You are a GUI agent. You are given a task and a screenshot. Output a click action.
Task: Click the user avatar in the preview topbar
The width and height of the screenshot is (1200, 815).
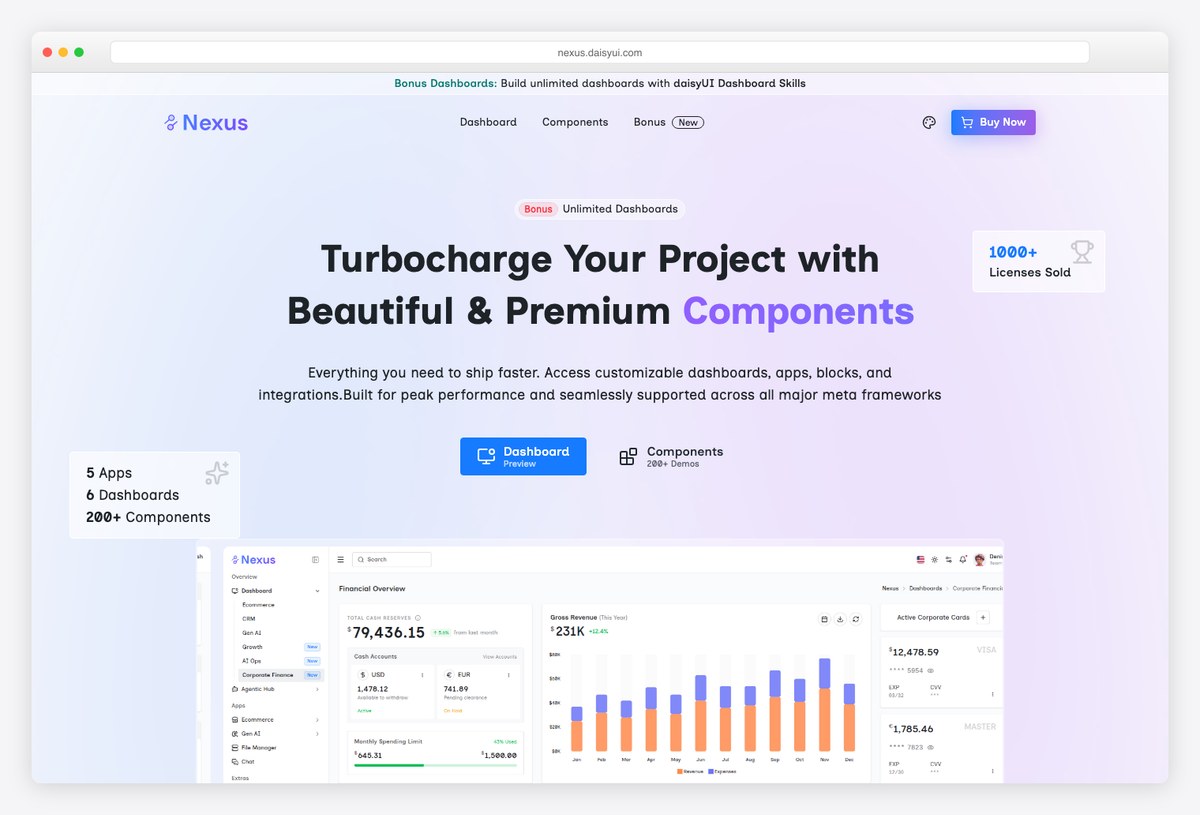tap(980, 560)
